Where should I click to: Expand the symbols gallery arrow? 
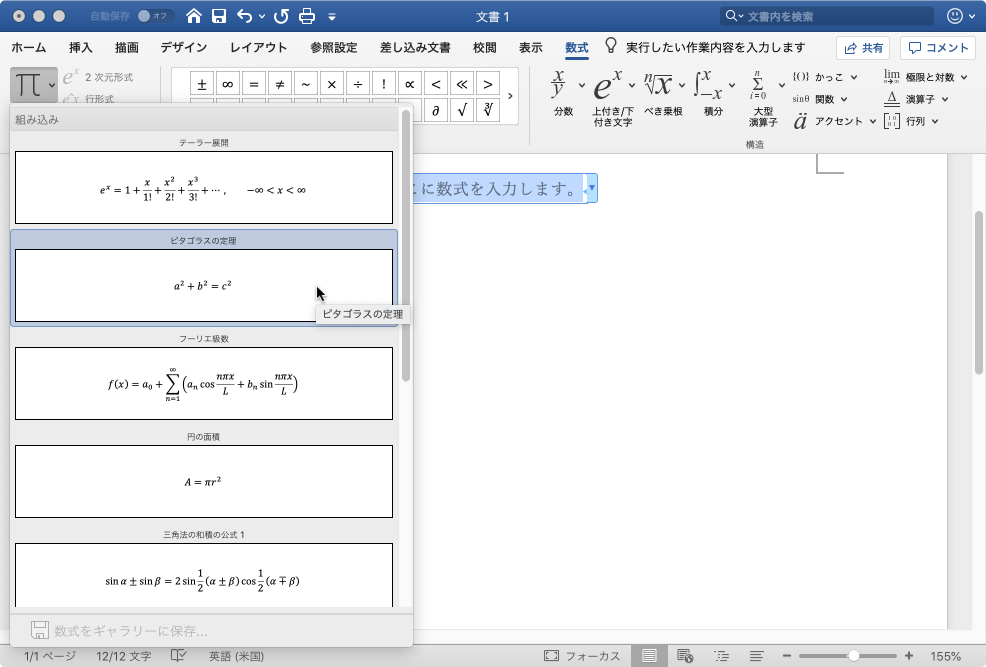pyautogui.click(x=510, y=96)
